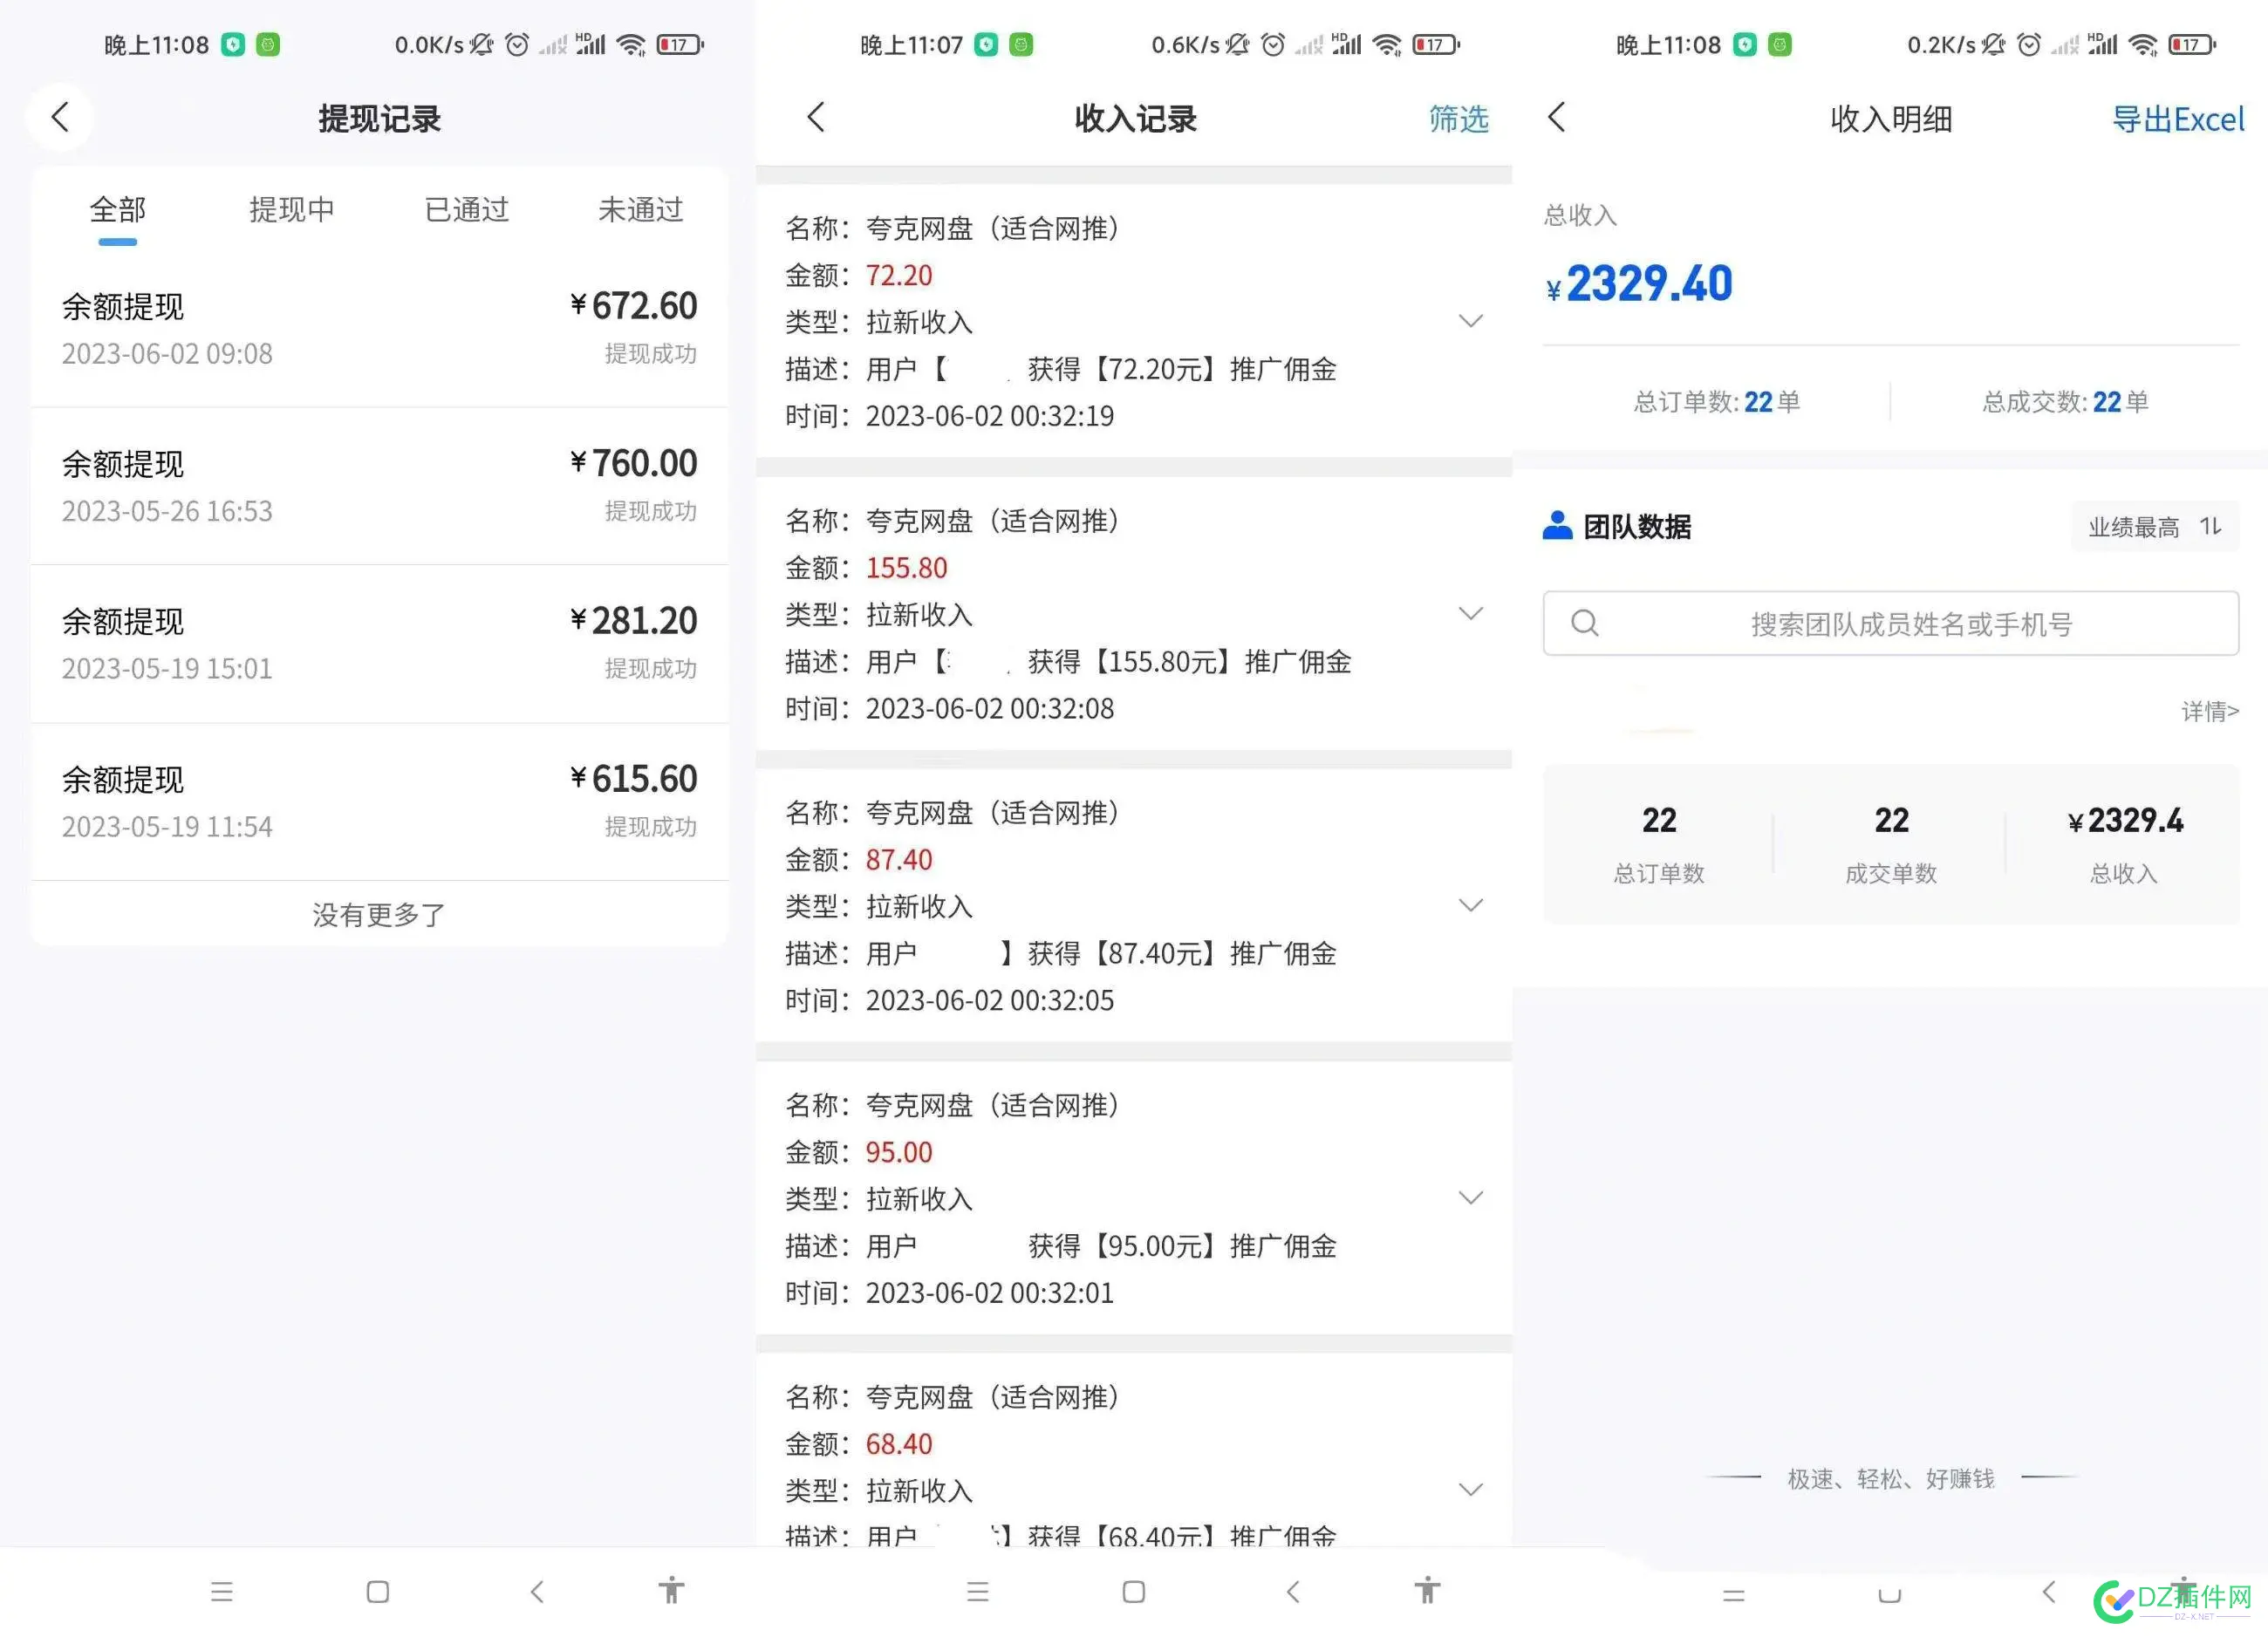Tap 极速、轻松、好赚钱 slogan text
2268x1637 pixels.
(1891, 1478)
